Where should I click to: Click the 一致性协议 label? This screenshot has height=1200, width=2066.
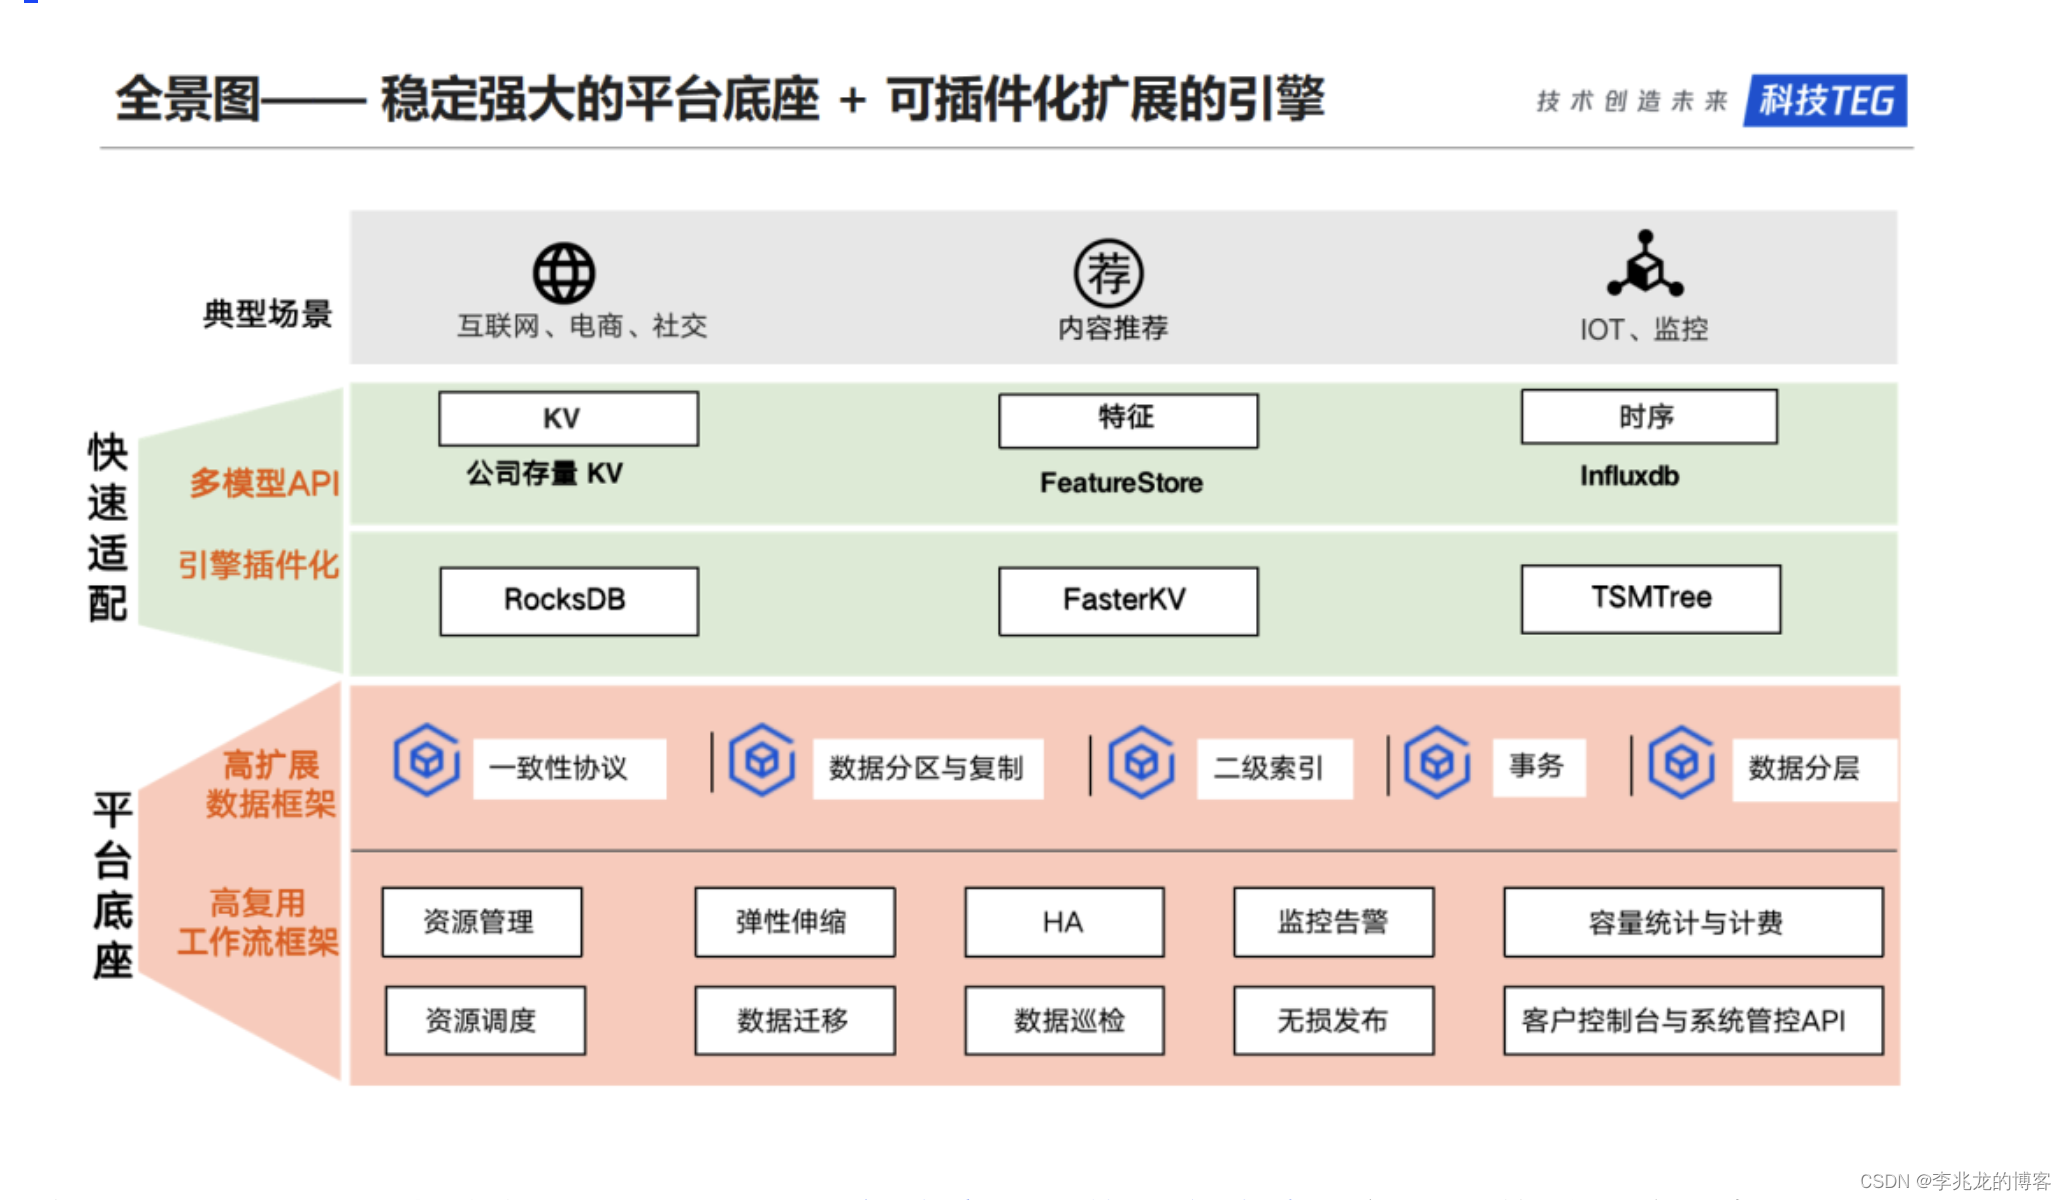pos(569,768)
